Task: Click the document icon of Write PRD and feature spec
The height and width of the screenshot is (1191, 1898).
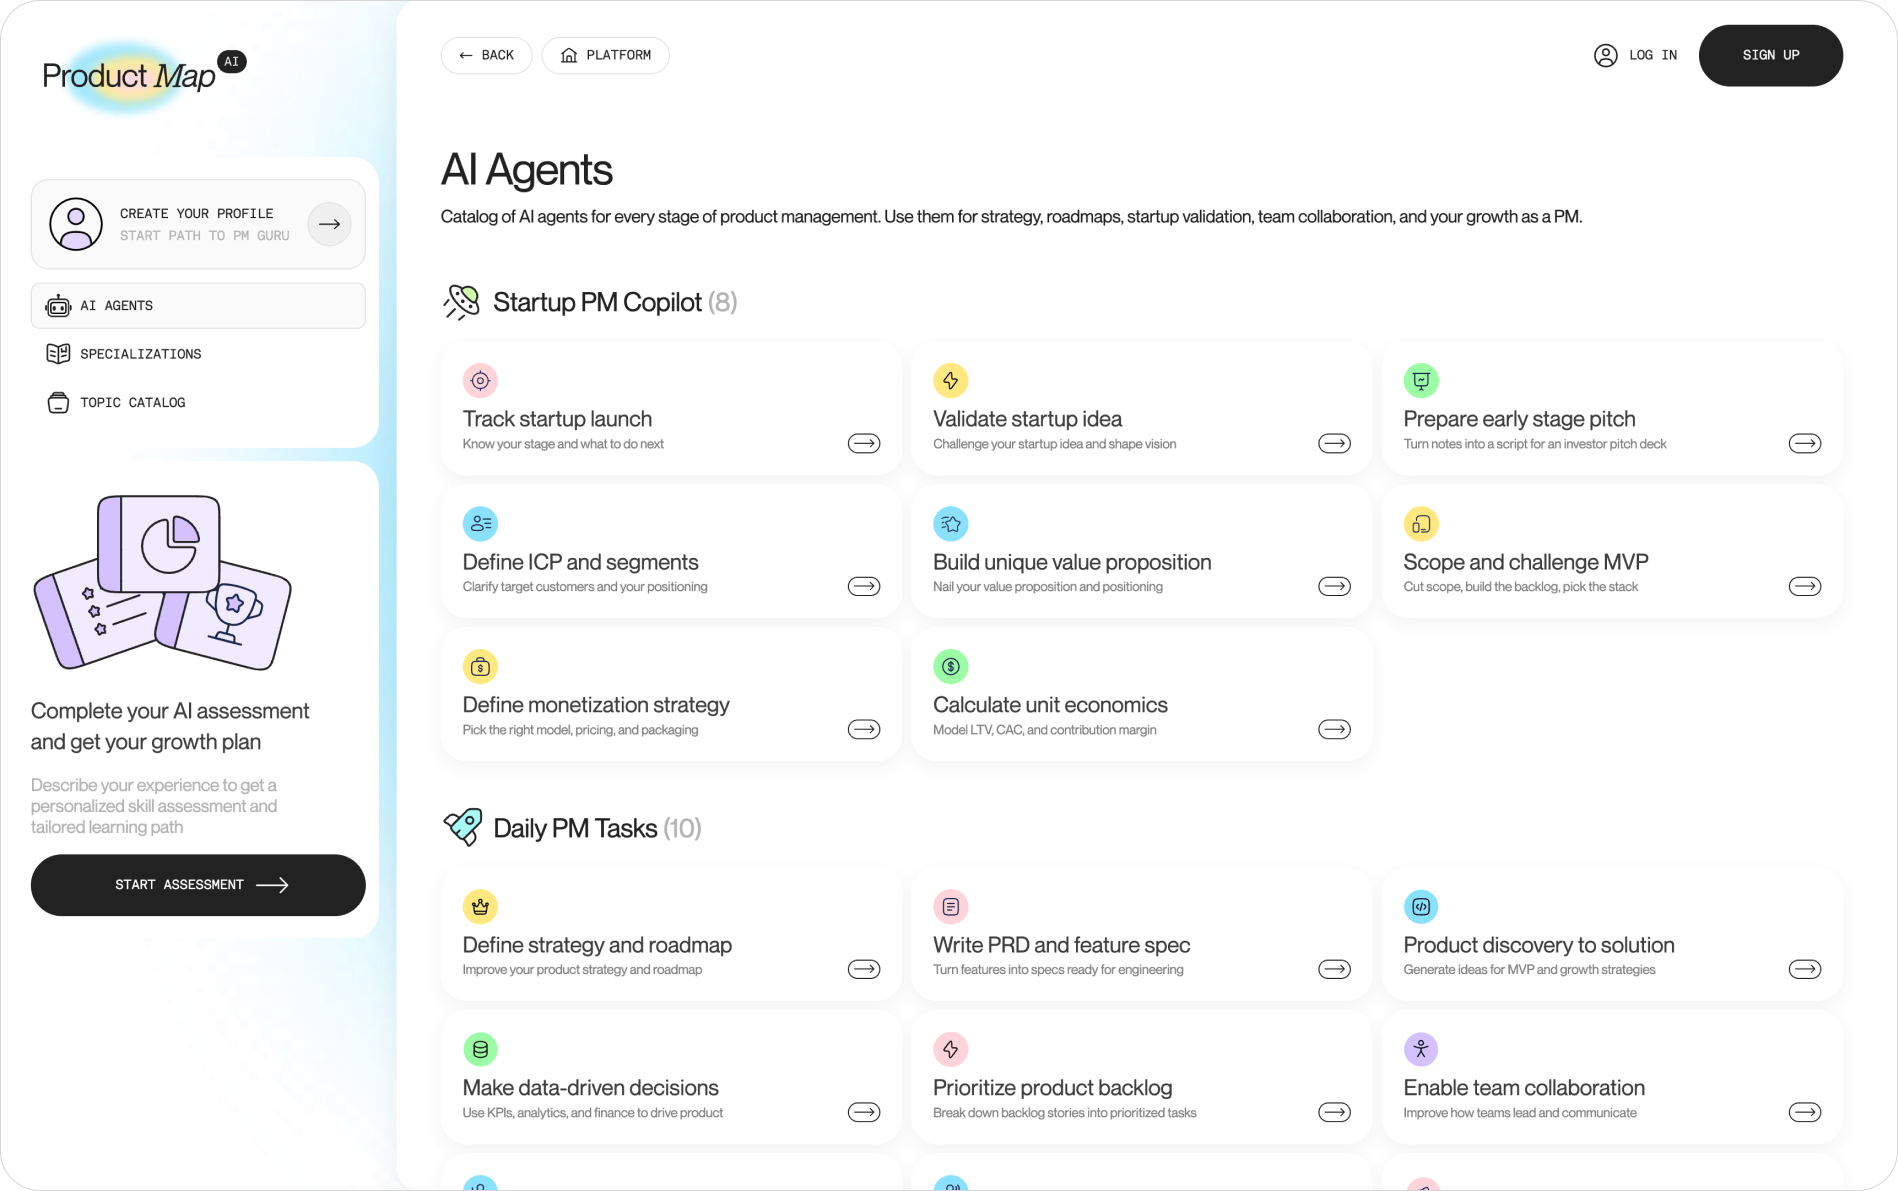Action: click(951, 906)
